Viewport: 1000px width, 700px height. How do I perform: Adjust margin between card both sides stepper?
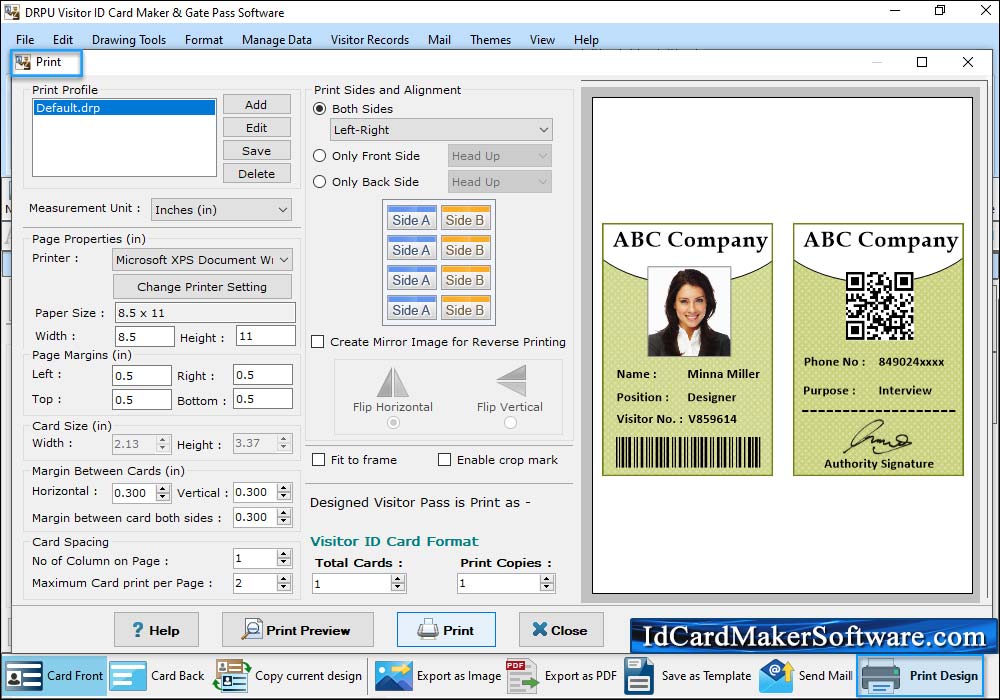[x=284, y=517]
